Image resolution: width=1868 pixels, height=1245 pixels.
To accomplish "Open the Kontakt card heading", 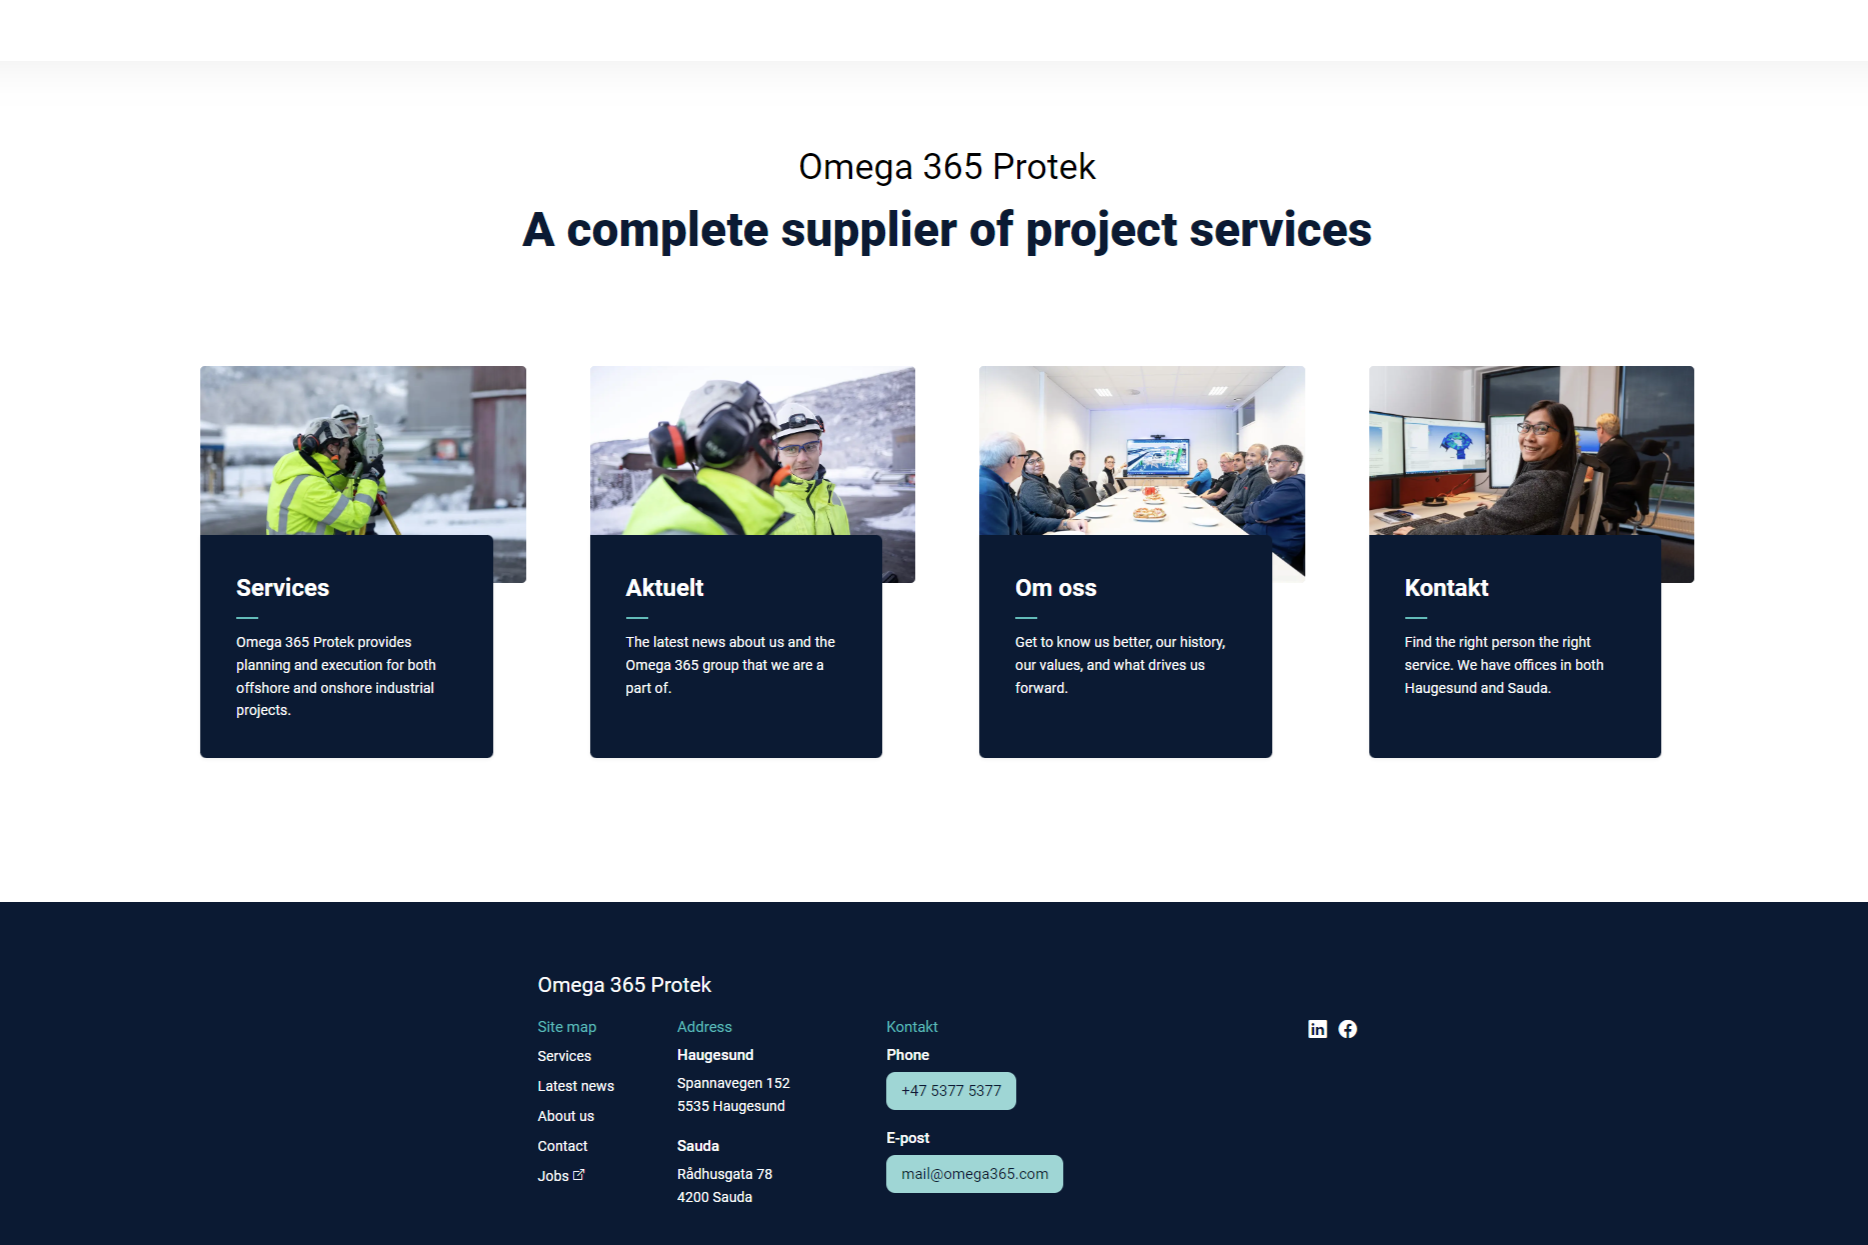I will click(x=1446, y=588).
